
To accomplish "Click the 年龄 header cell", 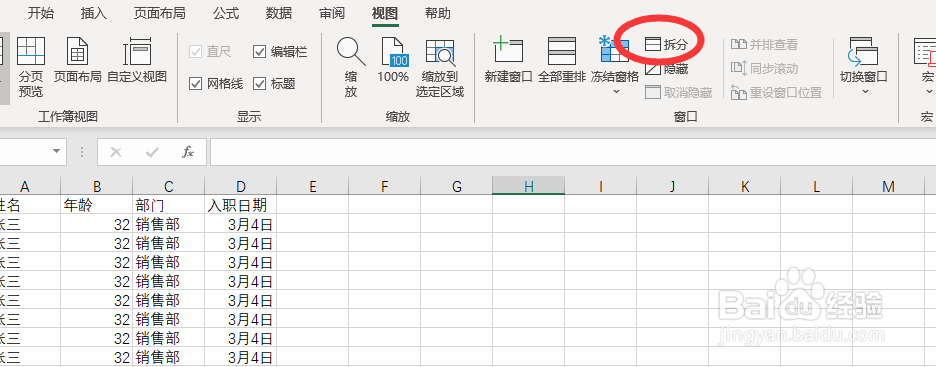I will [97, 205].
